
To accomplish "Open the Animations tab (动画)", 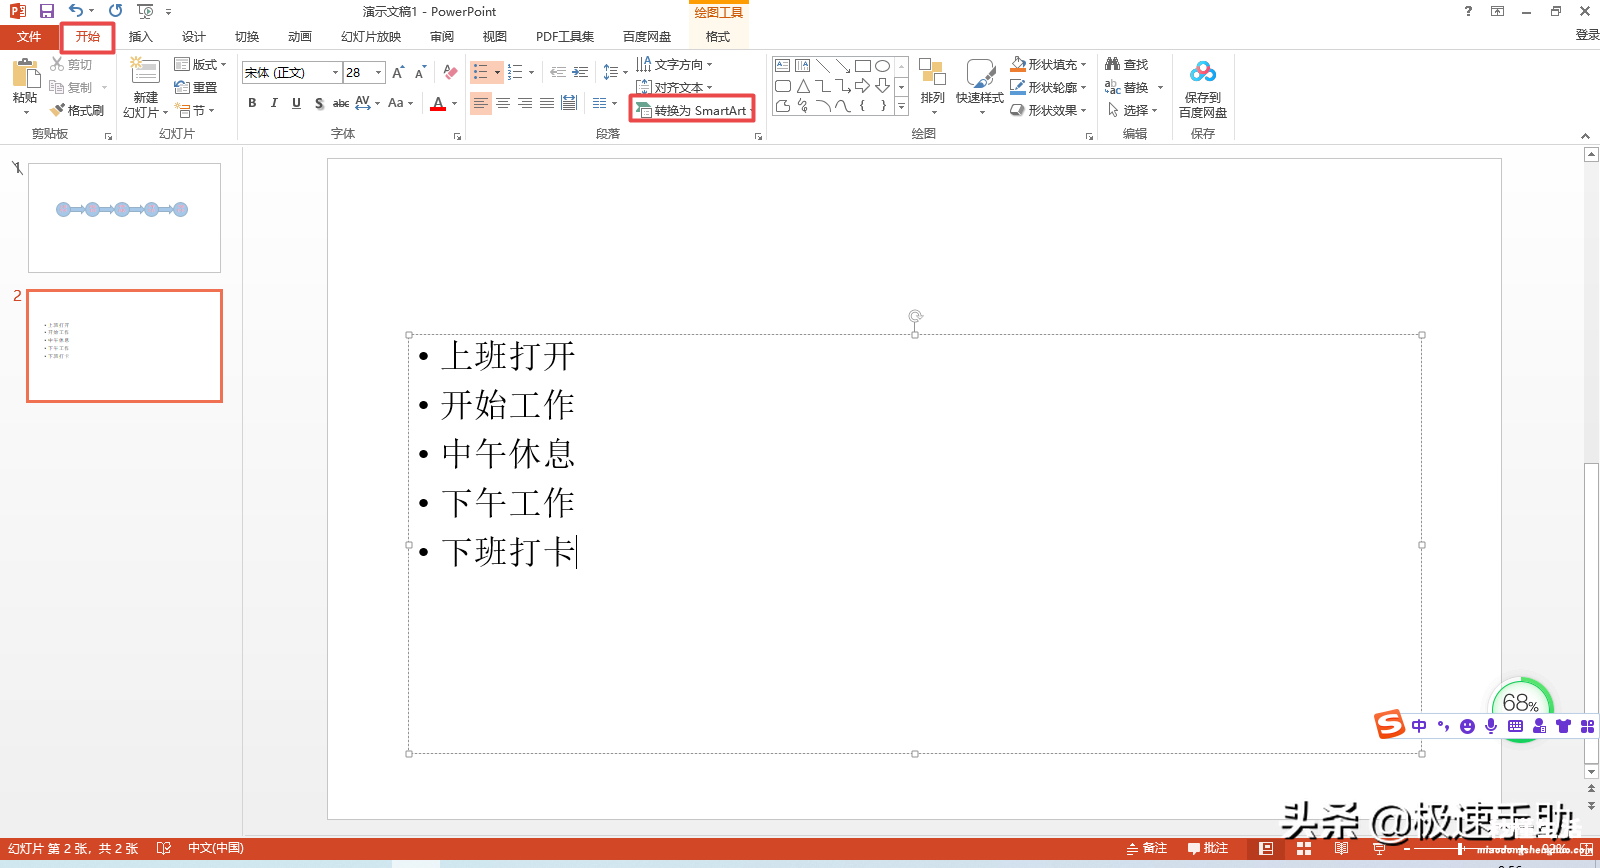I will pyautogui.click(x=300, y=37).
